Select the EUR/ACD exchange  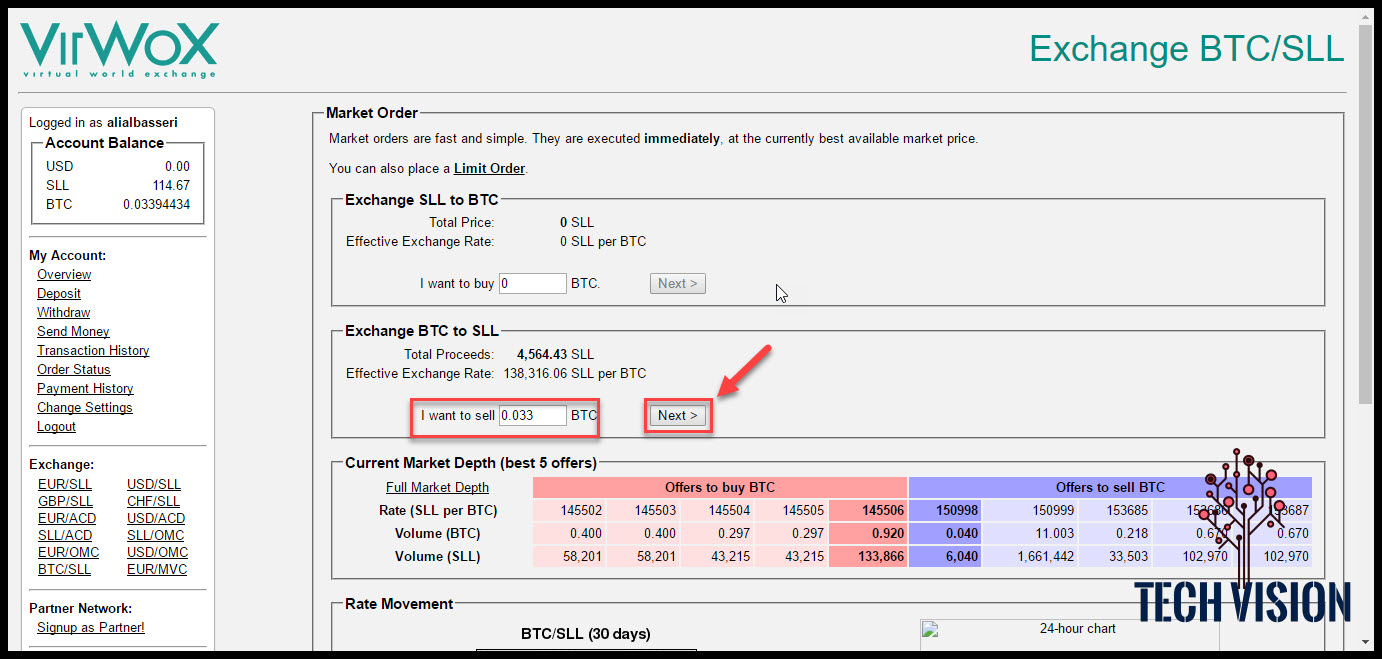[x=67, y=518]
